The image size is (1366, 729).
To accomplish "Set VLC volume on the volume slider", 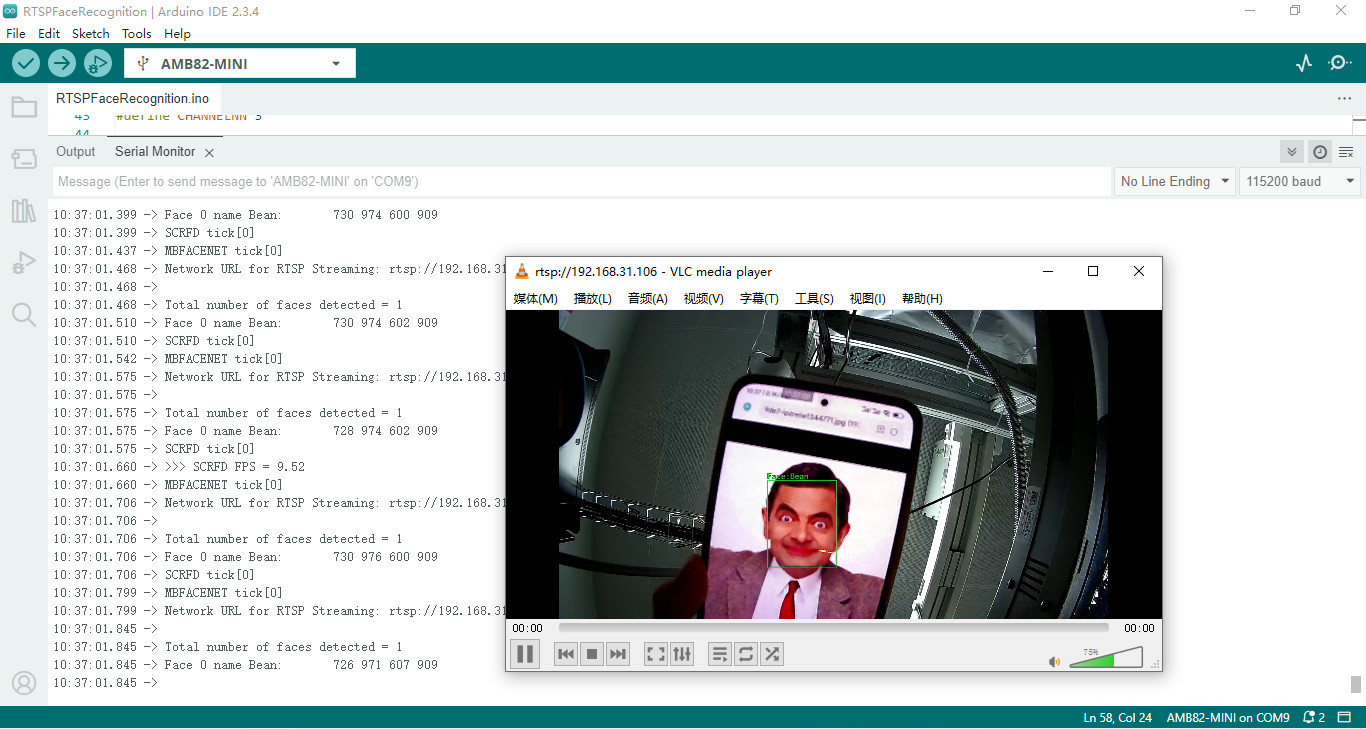I will [x=1106, y=657].
